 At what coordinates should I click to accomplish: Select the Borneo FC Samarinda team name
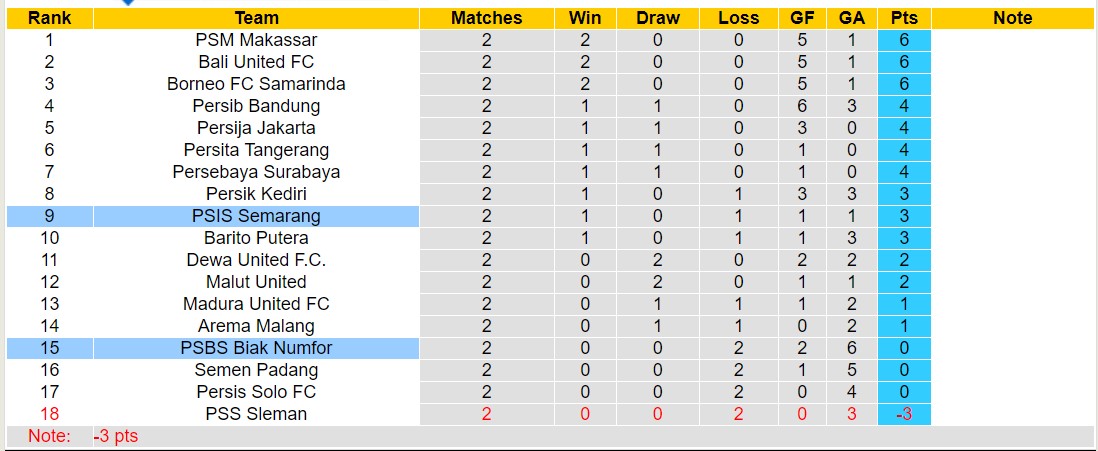pos(256,84)
